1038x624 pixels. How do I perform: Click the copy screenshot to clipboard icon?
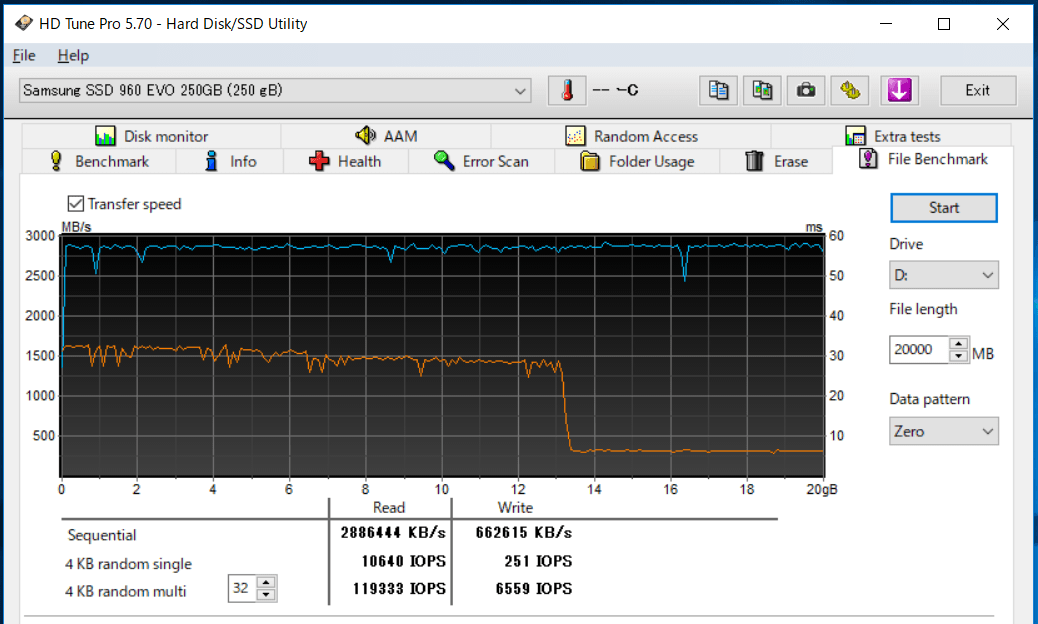(762, 90)
